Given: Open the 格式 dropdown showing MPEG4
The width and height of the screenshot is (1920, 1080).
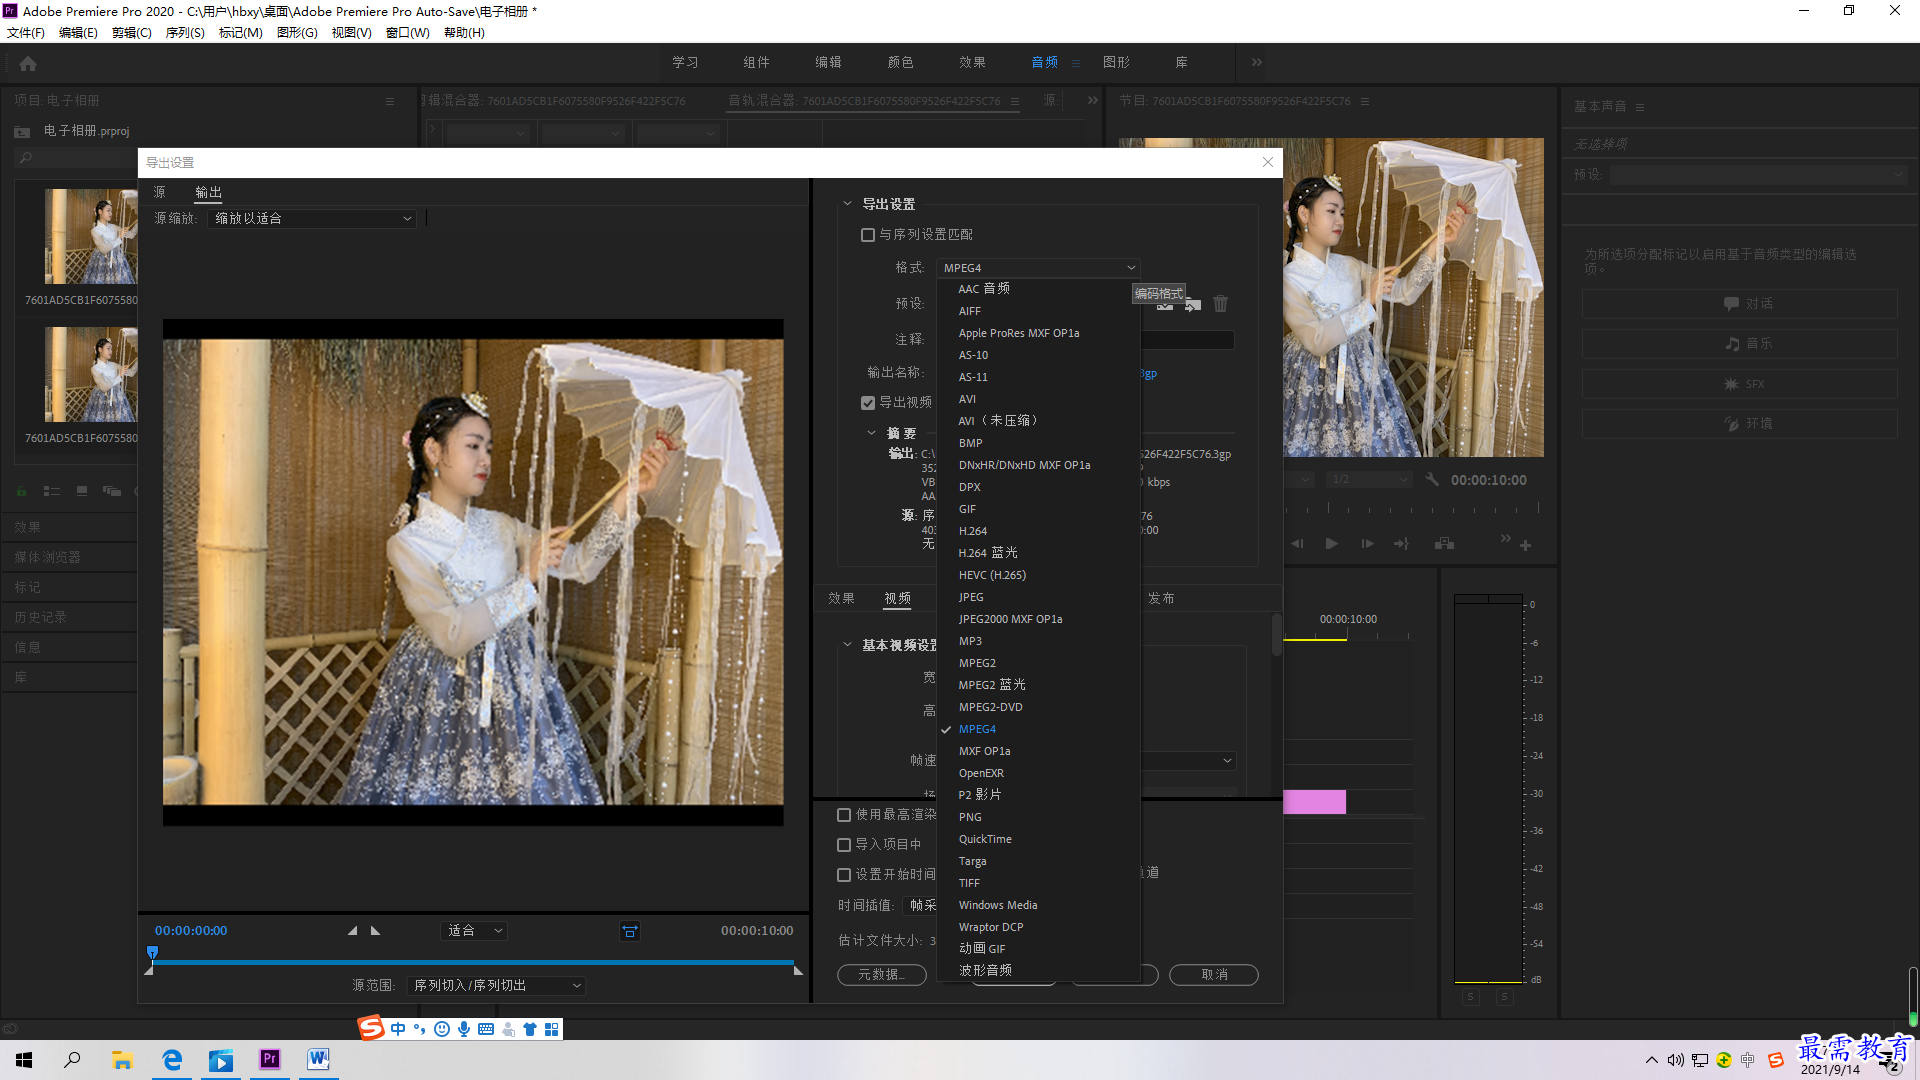Looking at the screenshot, I should (1038, 268).
